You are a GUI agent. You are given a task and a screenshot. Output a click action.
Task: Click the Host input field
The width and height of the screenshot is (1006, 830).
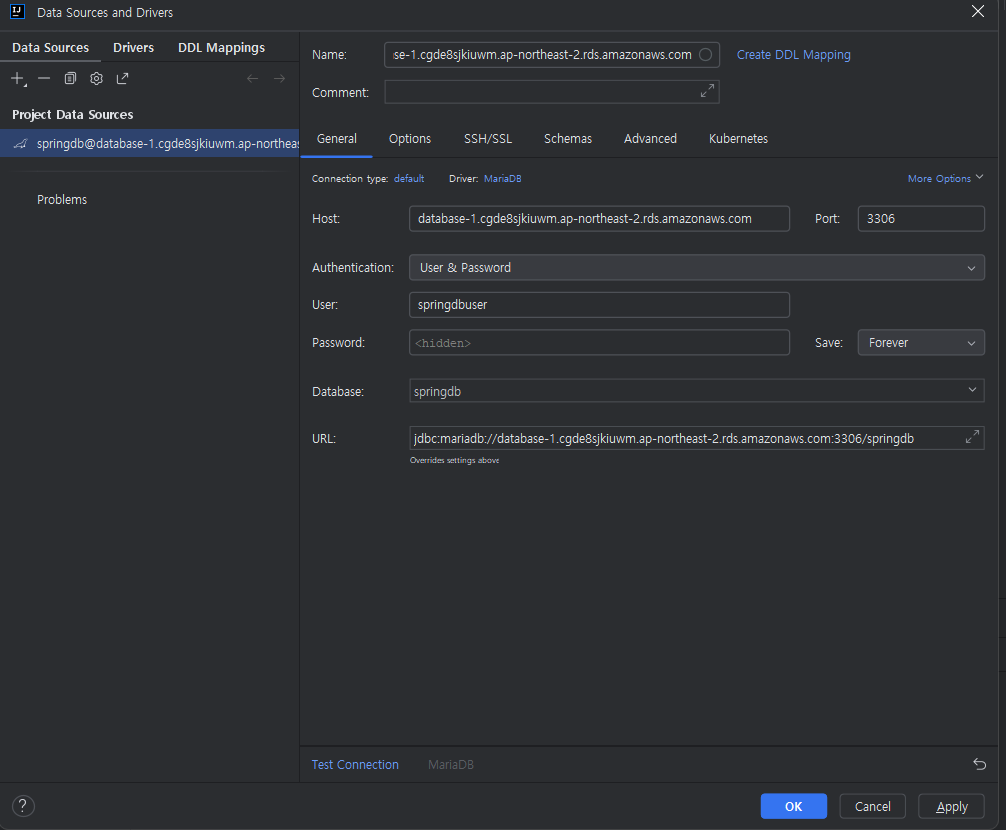pyautogui.click(x=599, y=219)
